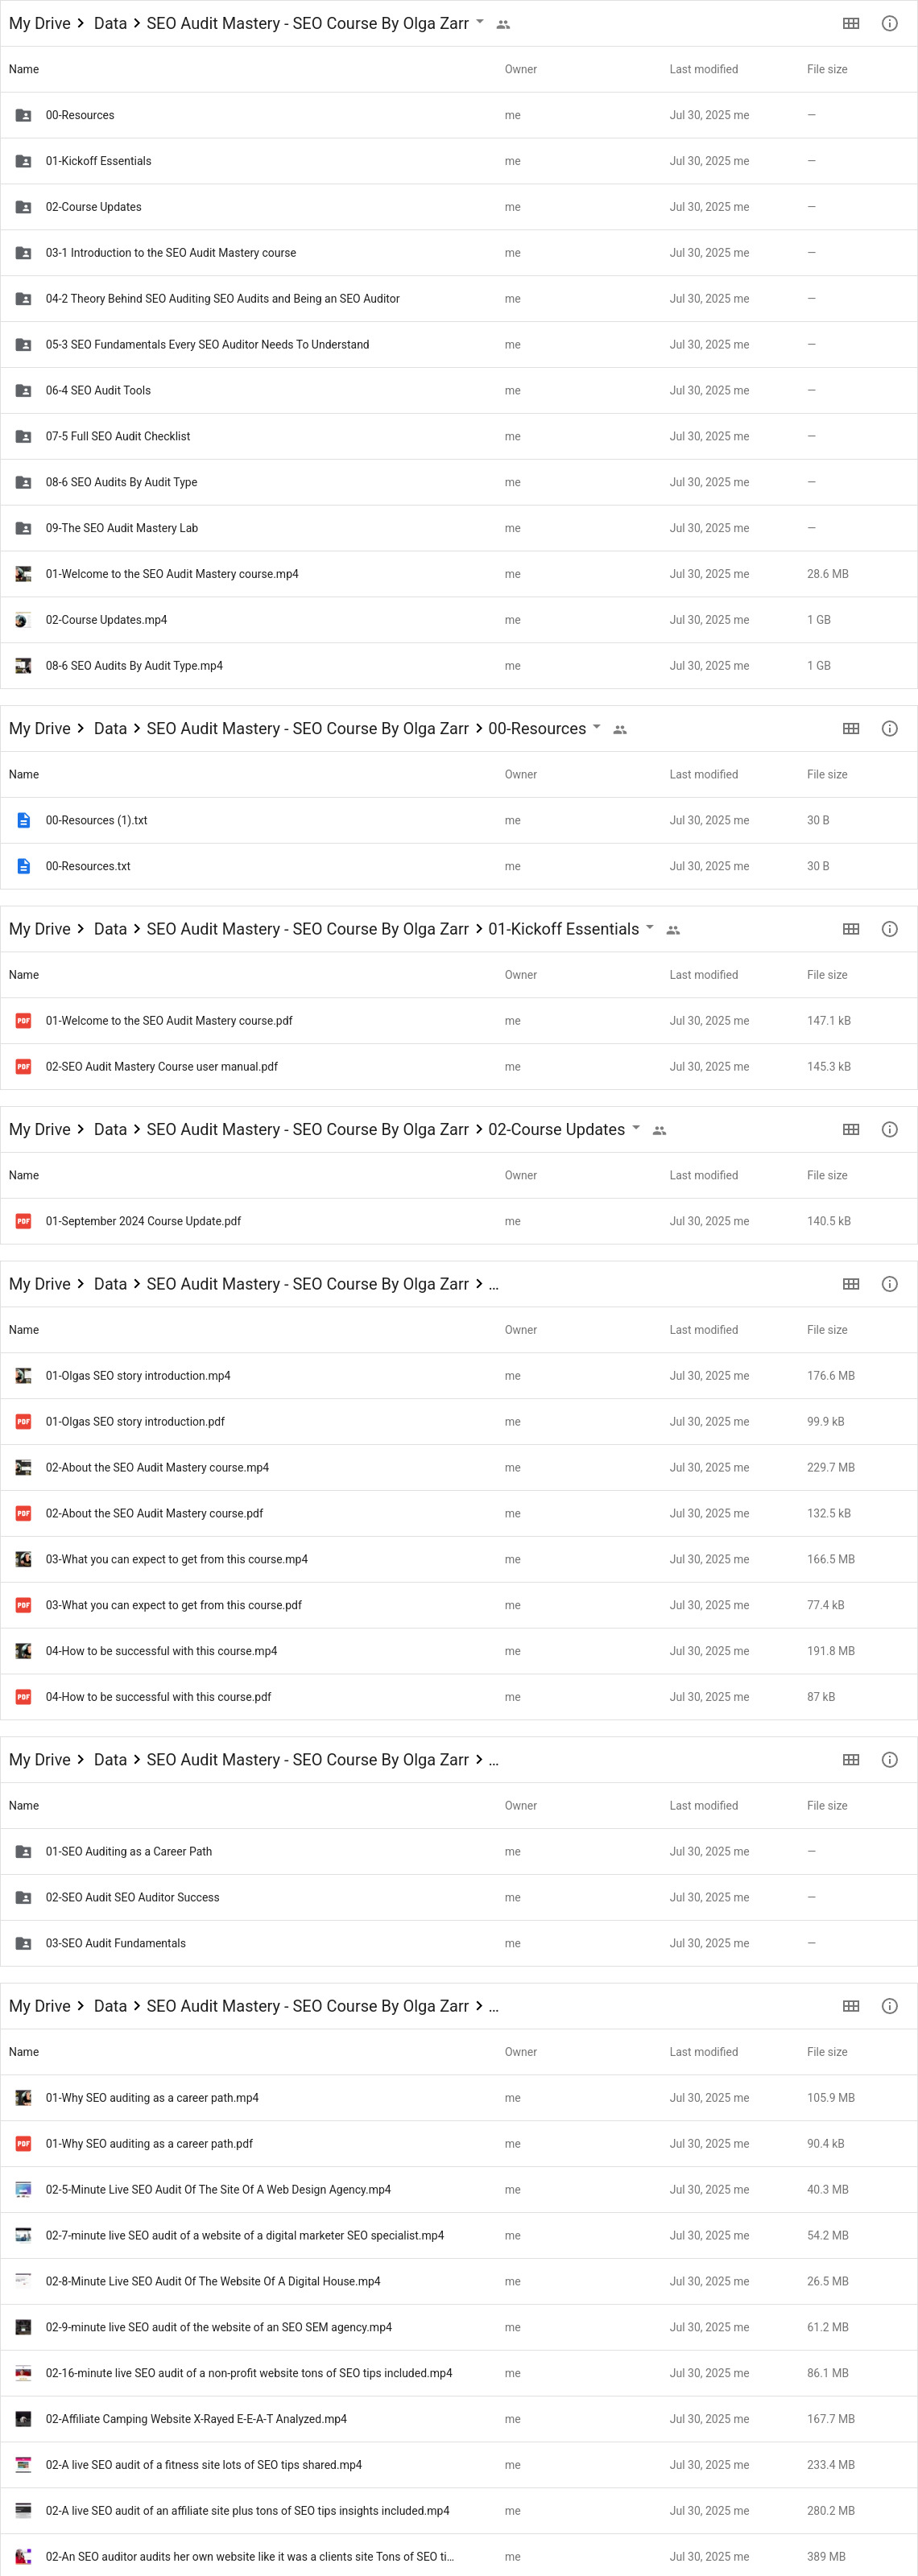Viewport: 918px width, 2576px height.
Task: Select 04-2 Theory Behind SEO Auditing folder row
Action: (459, 298)
